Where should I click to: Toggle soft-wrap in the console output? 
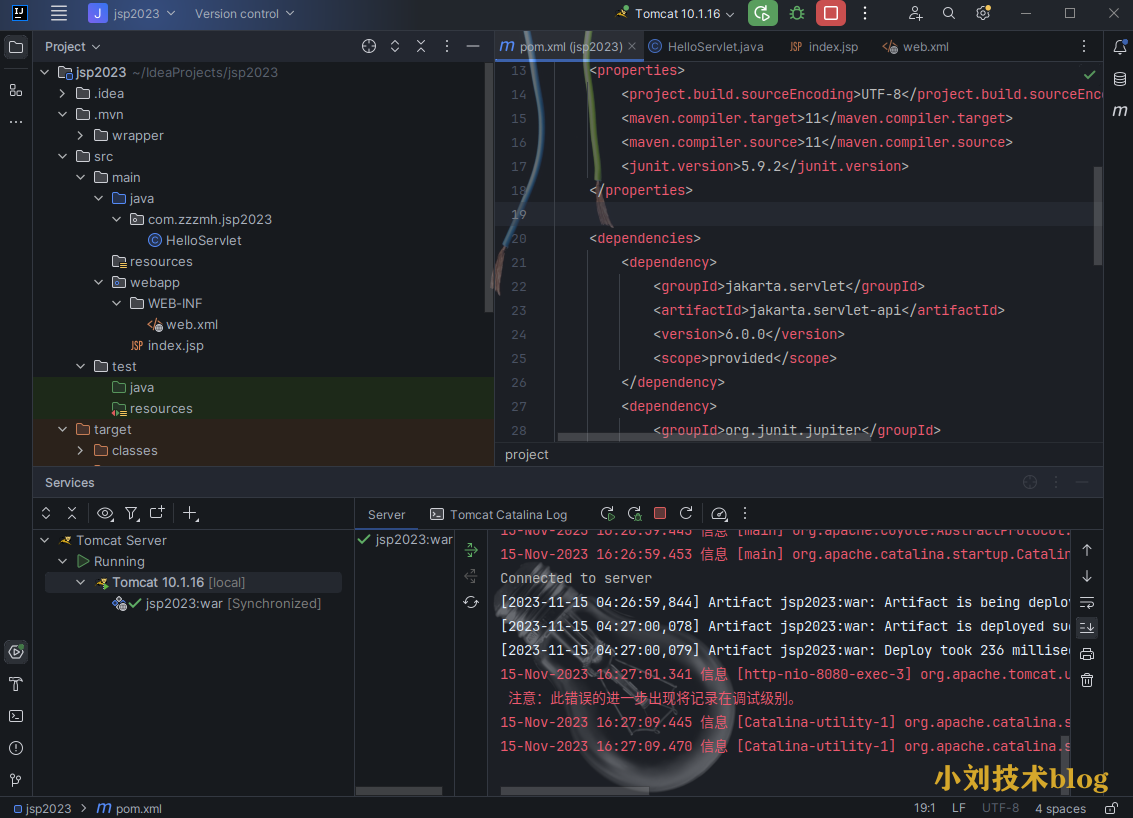tap(1087, 602)
